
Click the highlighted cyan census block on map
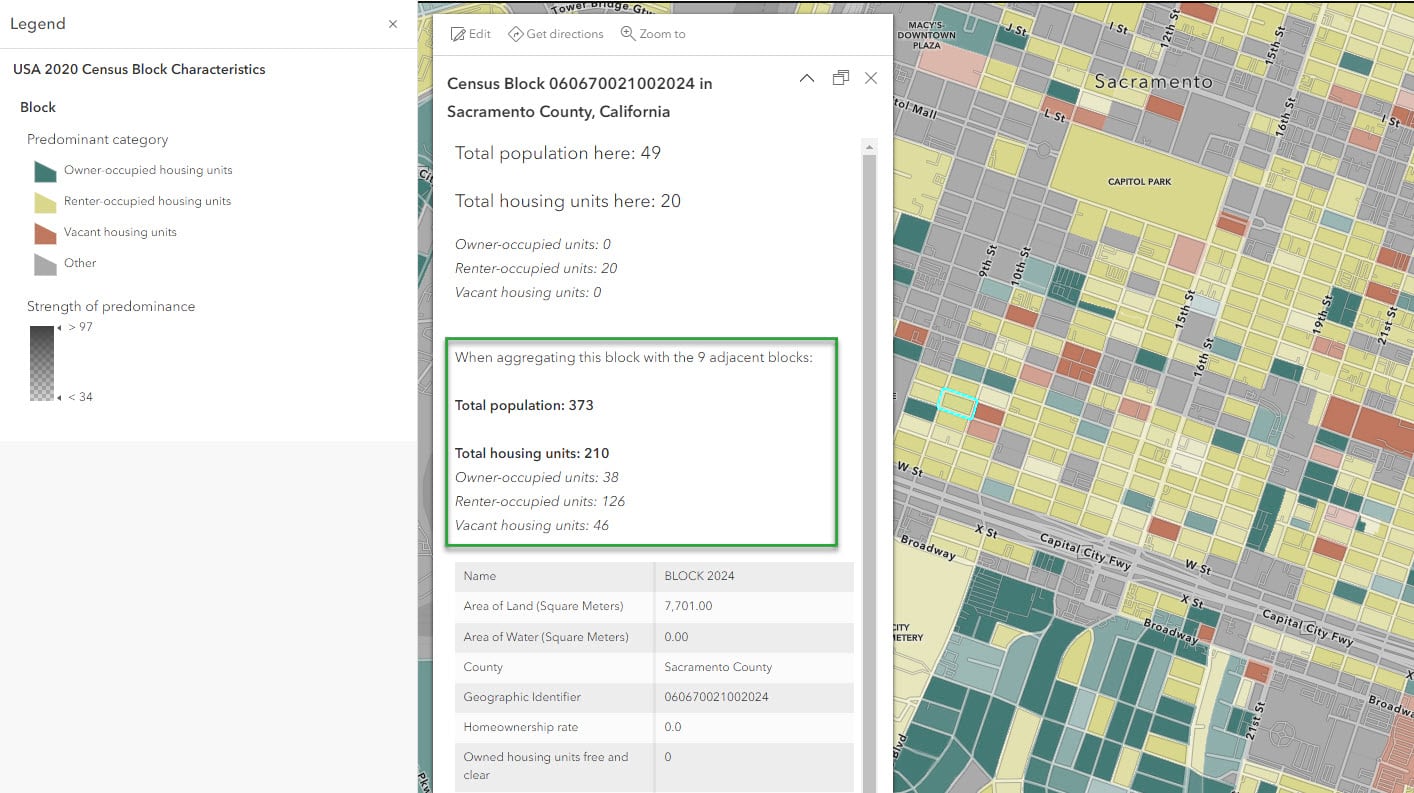click(x=957, y=403)
